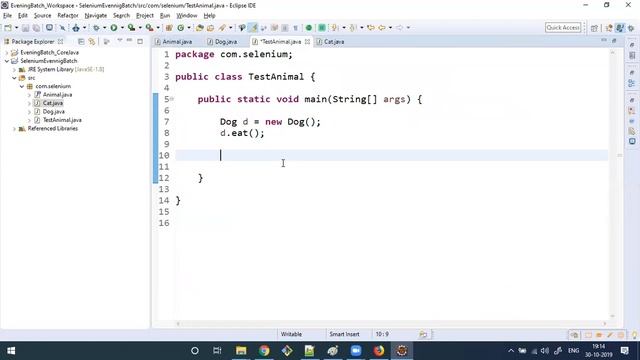
Task: Toggle Mark Occurrences highlighter icon
Action: [x=253, y=28]
